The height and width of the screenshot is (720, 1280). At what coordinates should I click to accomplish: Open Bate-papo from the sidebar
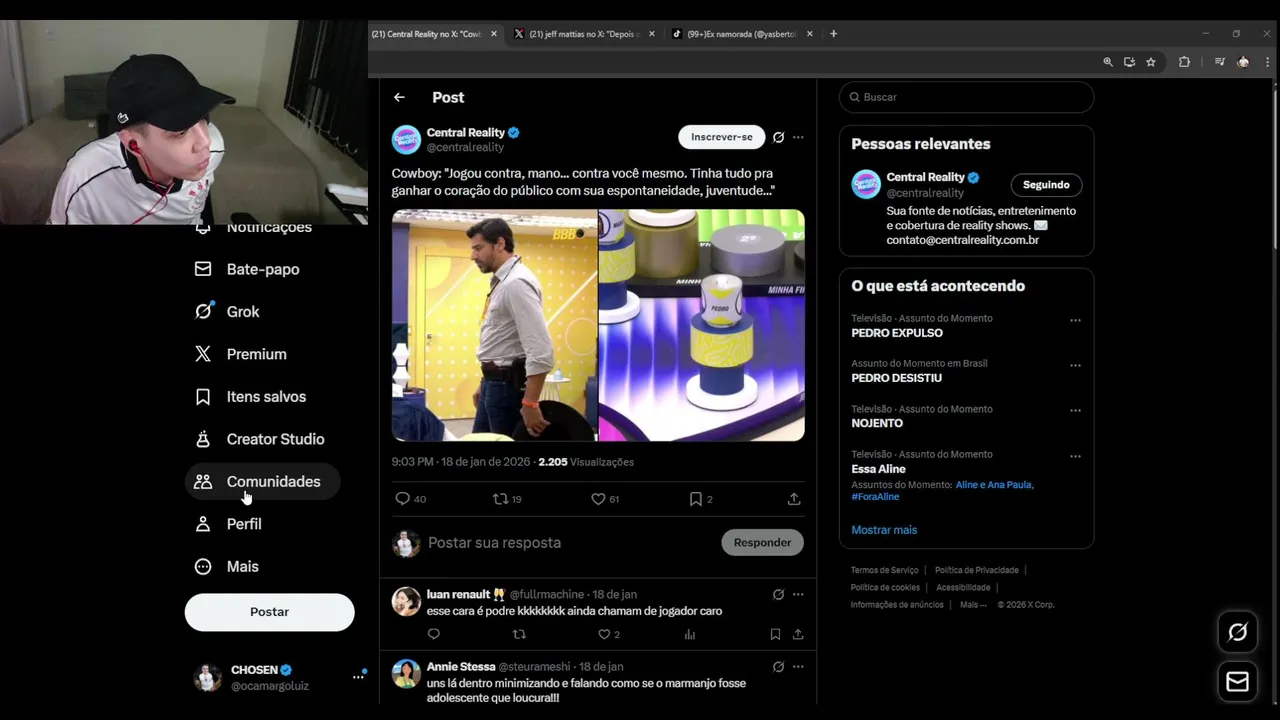[x=247, y=269]
